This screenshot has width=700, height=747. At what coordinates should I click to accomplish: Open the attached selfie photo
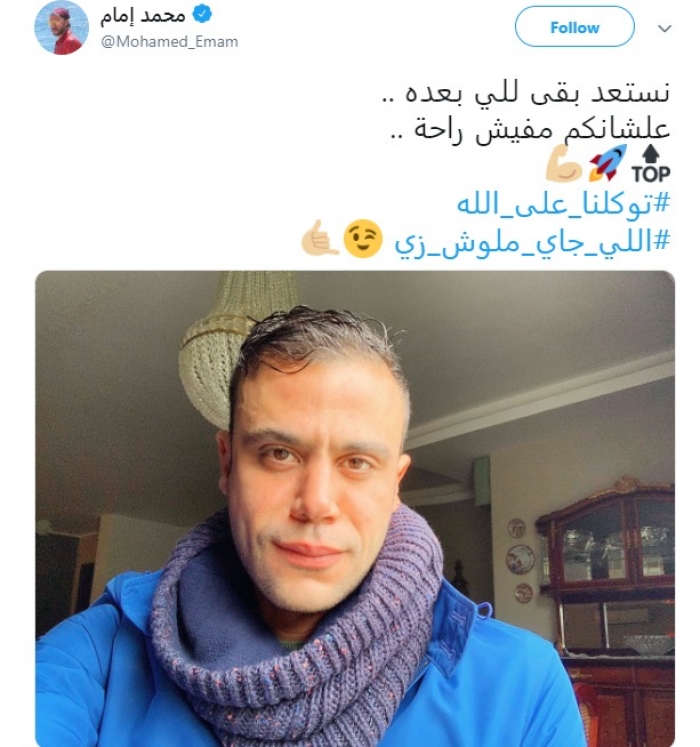click(x=355, y=508)
